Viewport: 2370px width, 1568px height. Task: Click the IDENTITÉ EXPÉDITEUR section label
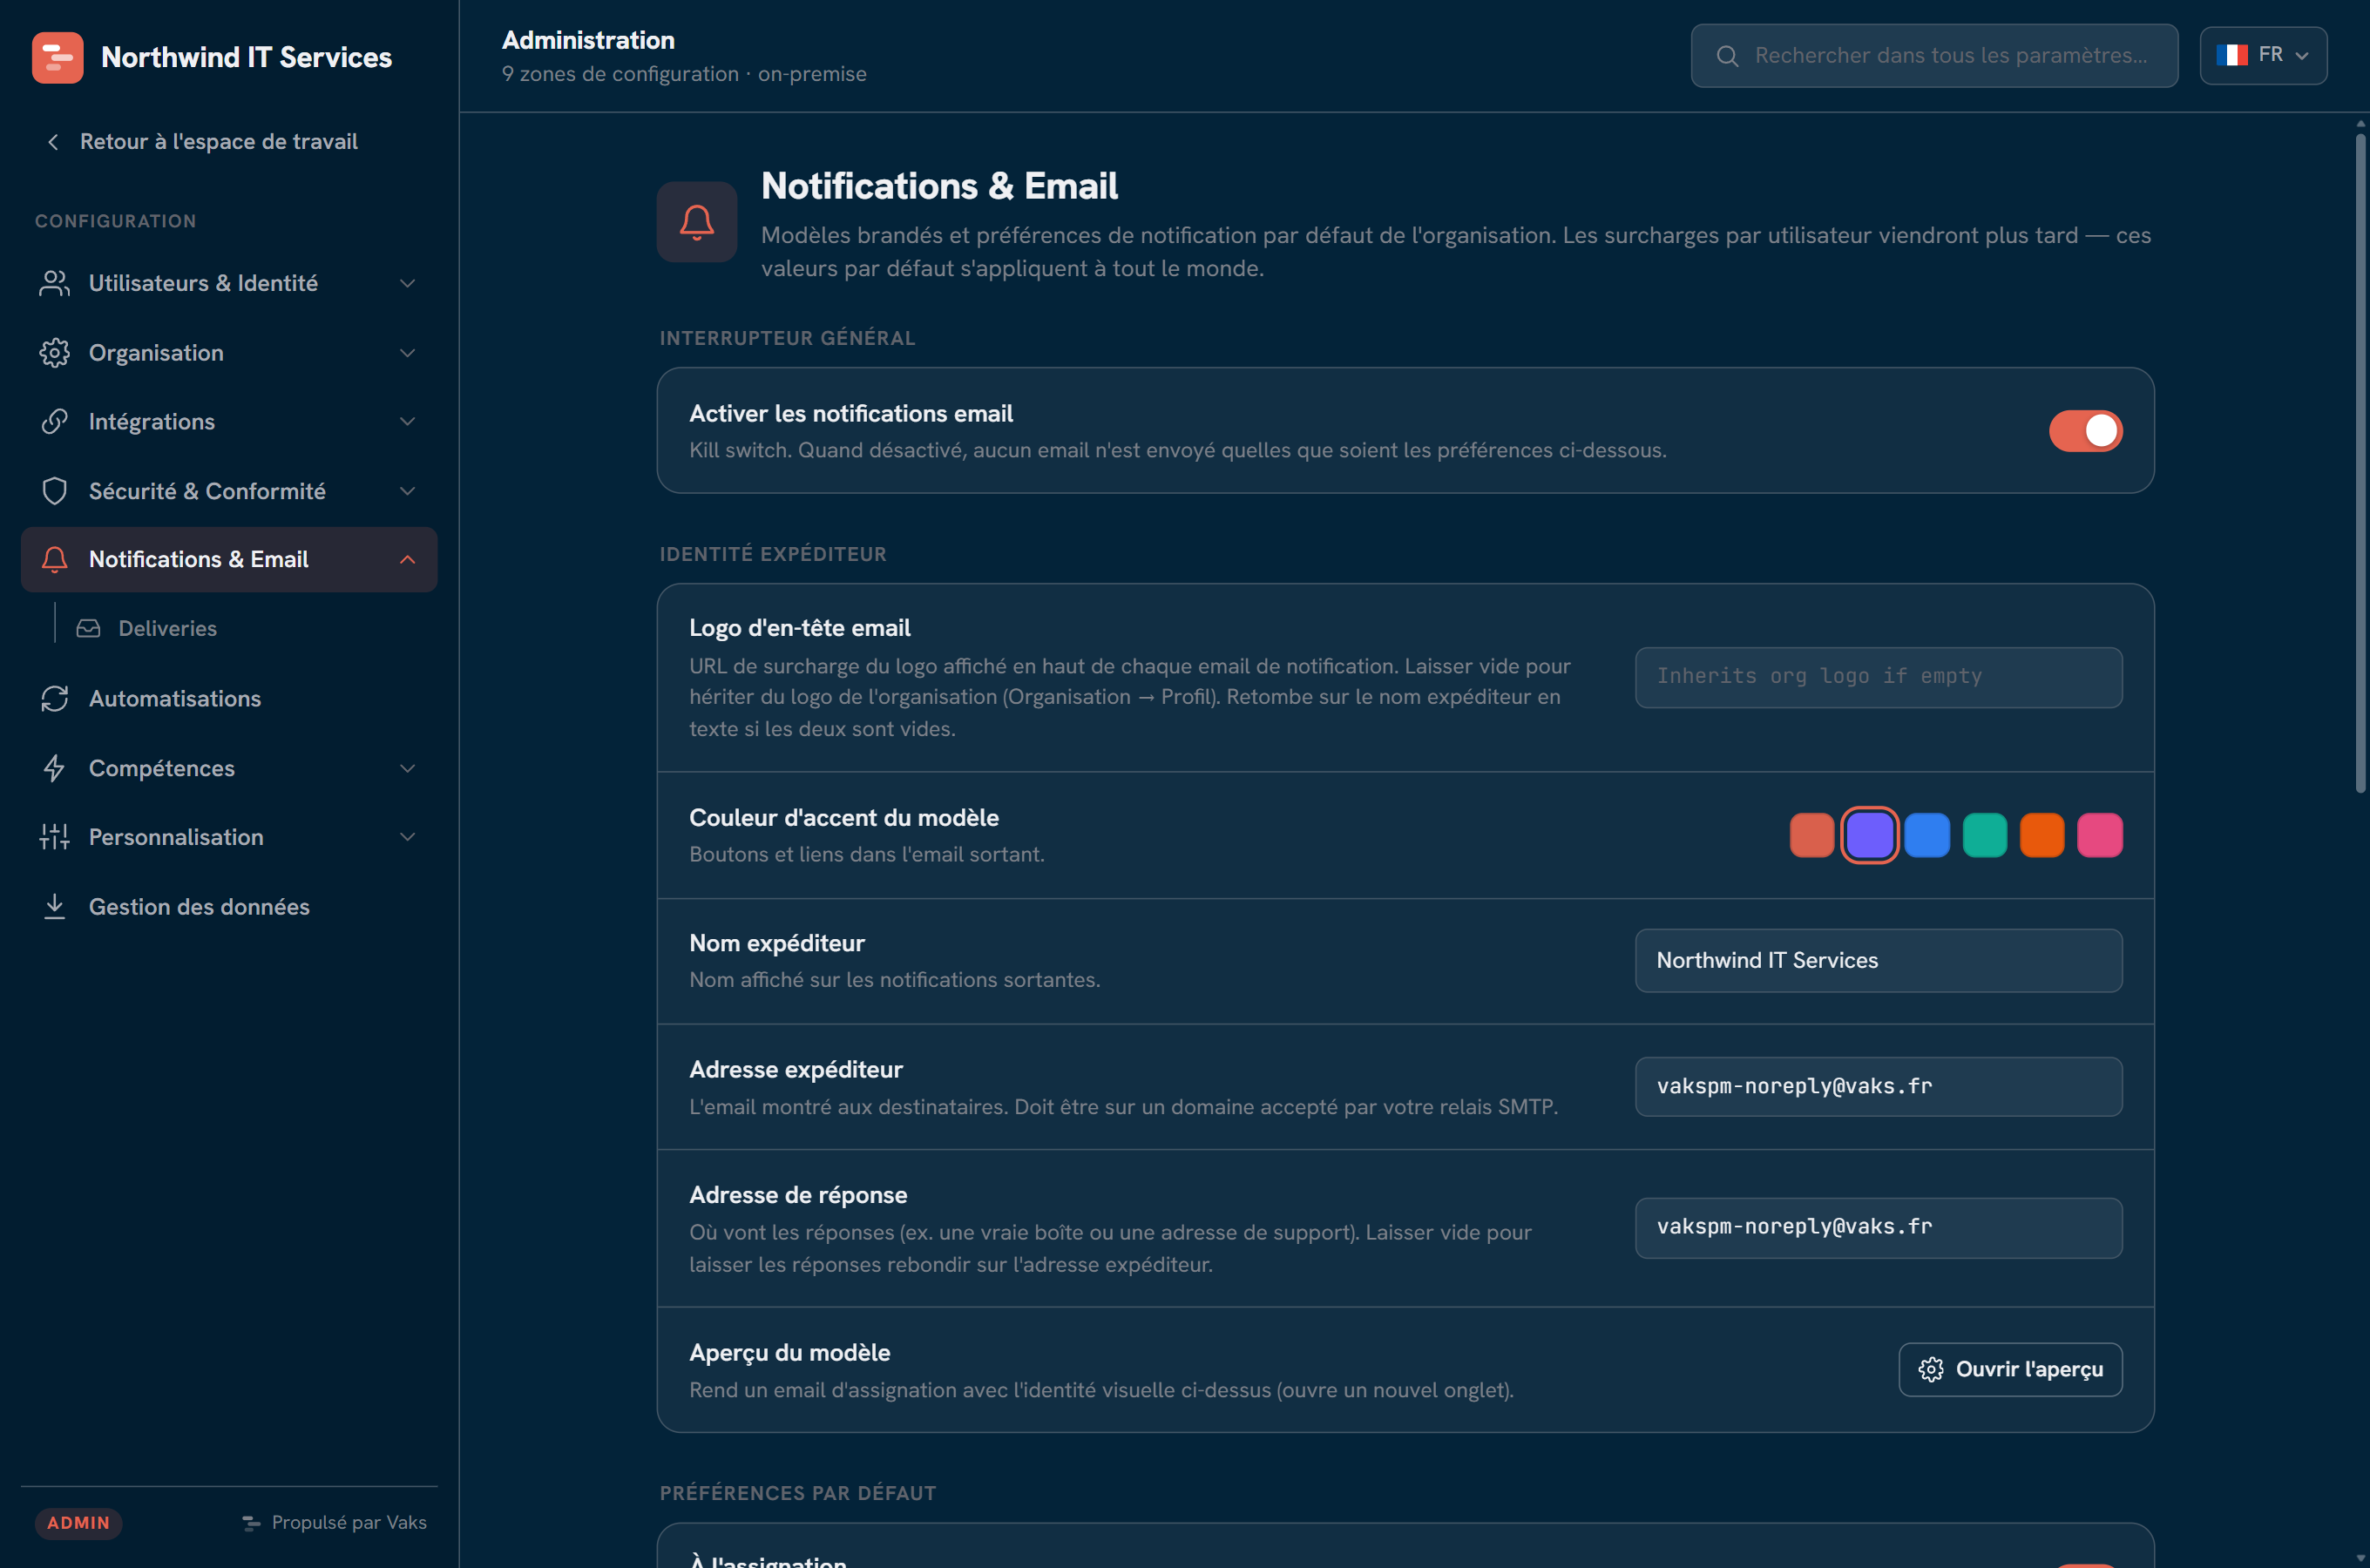point(772,554)
